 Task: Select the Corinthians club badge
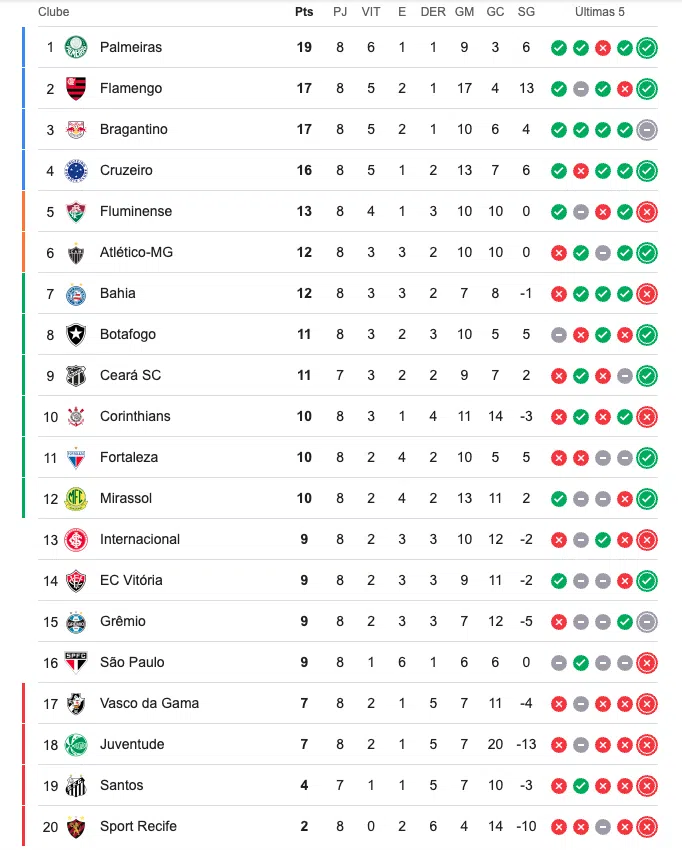[x=78, y=416]
